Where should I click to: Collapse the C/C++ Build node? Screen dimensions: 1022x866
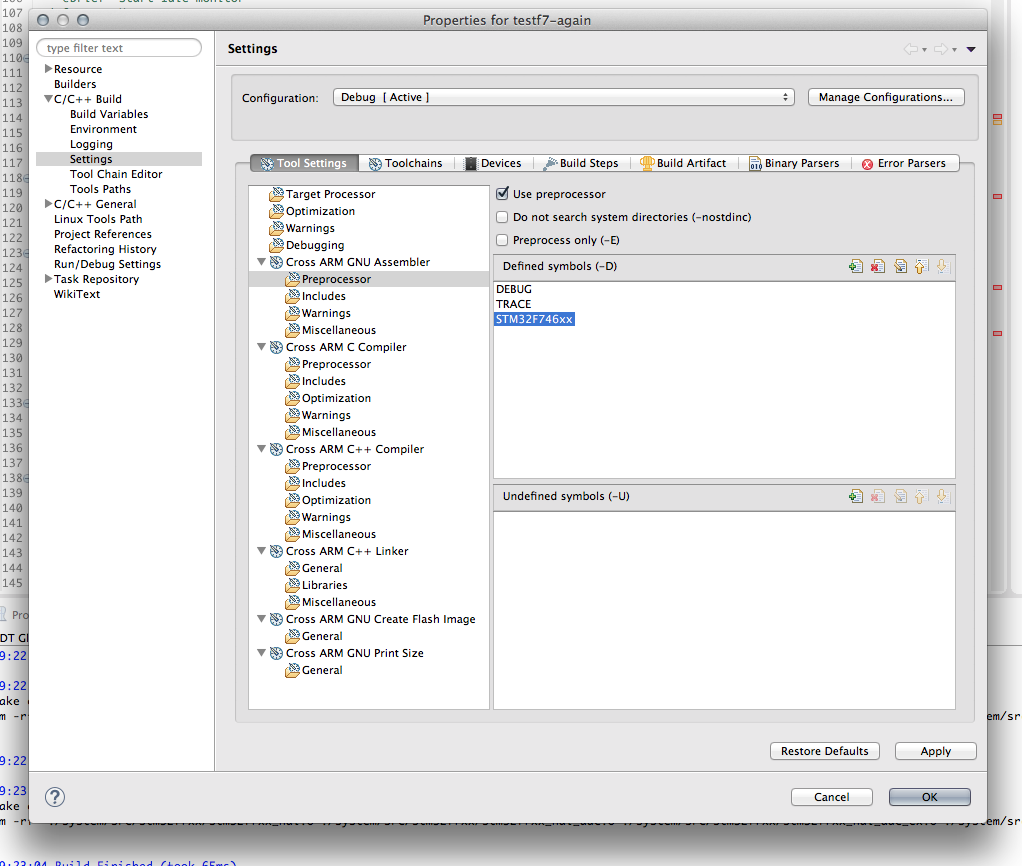click(x=48, y=99)
